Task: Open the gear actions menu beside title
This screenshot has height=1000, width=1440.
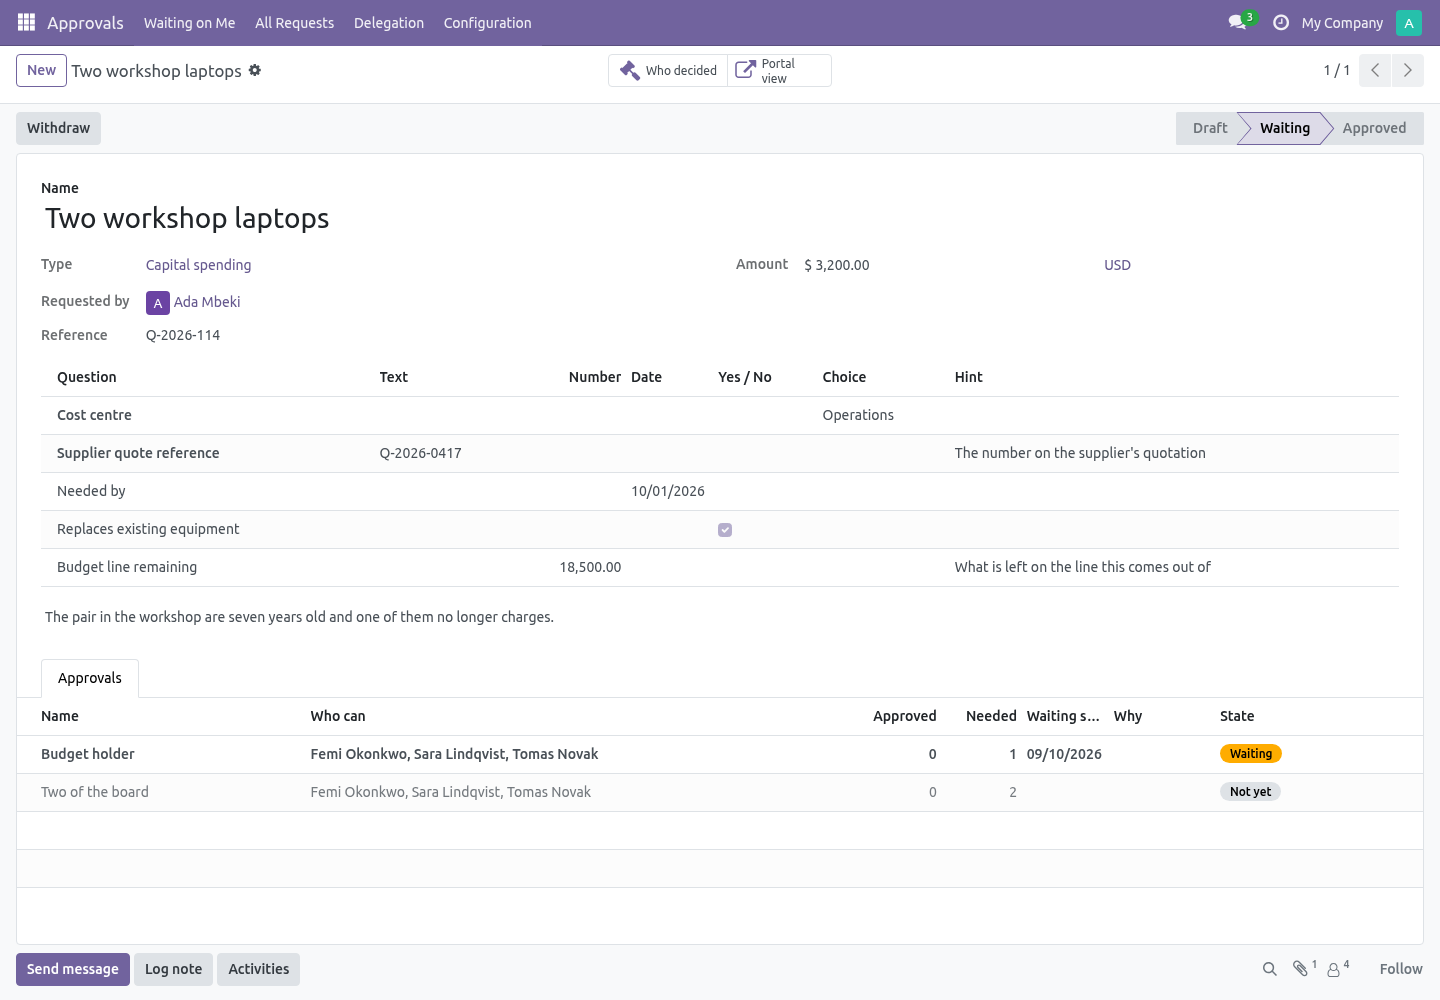Action: point(255,70)
